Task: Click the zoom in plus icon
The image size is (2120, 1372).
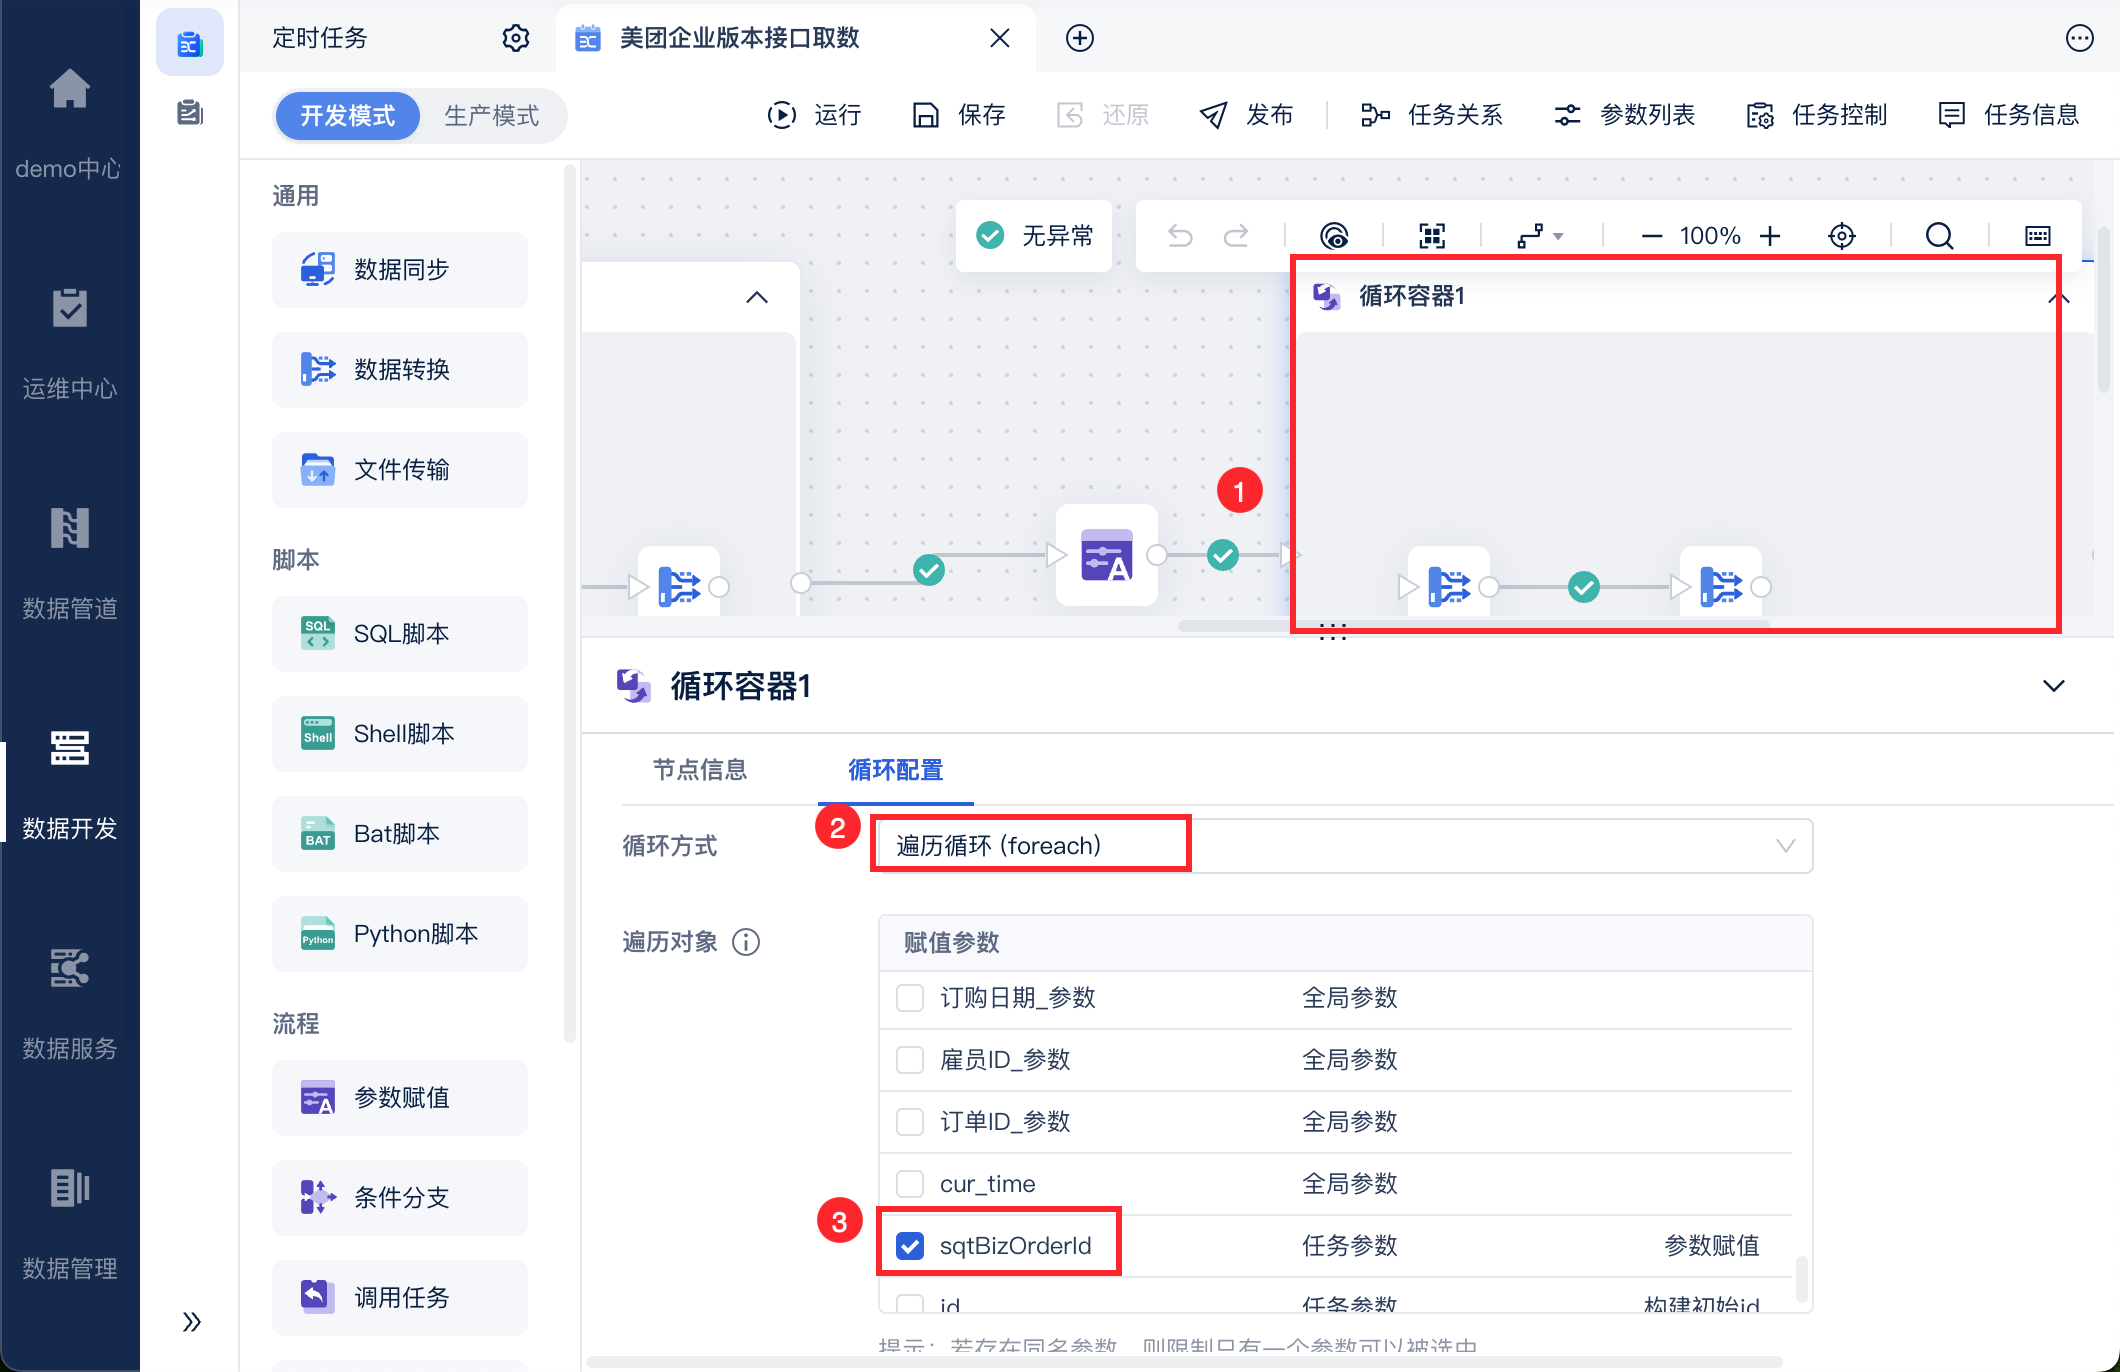Action: (x=1770, y=236)
